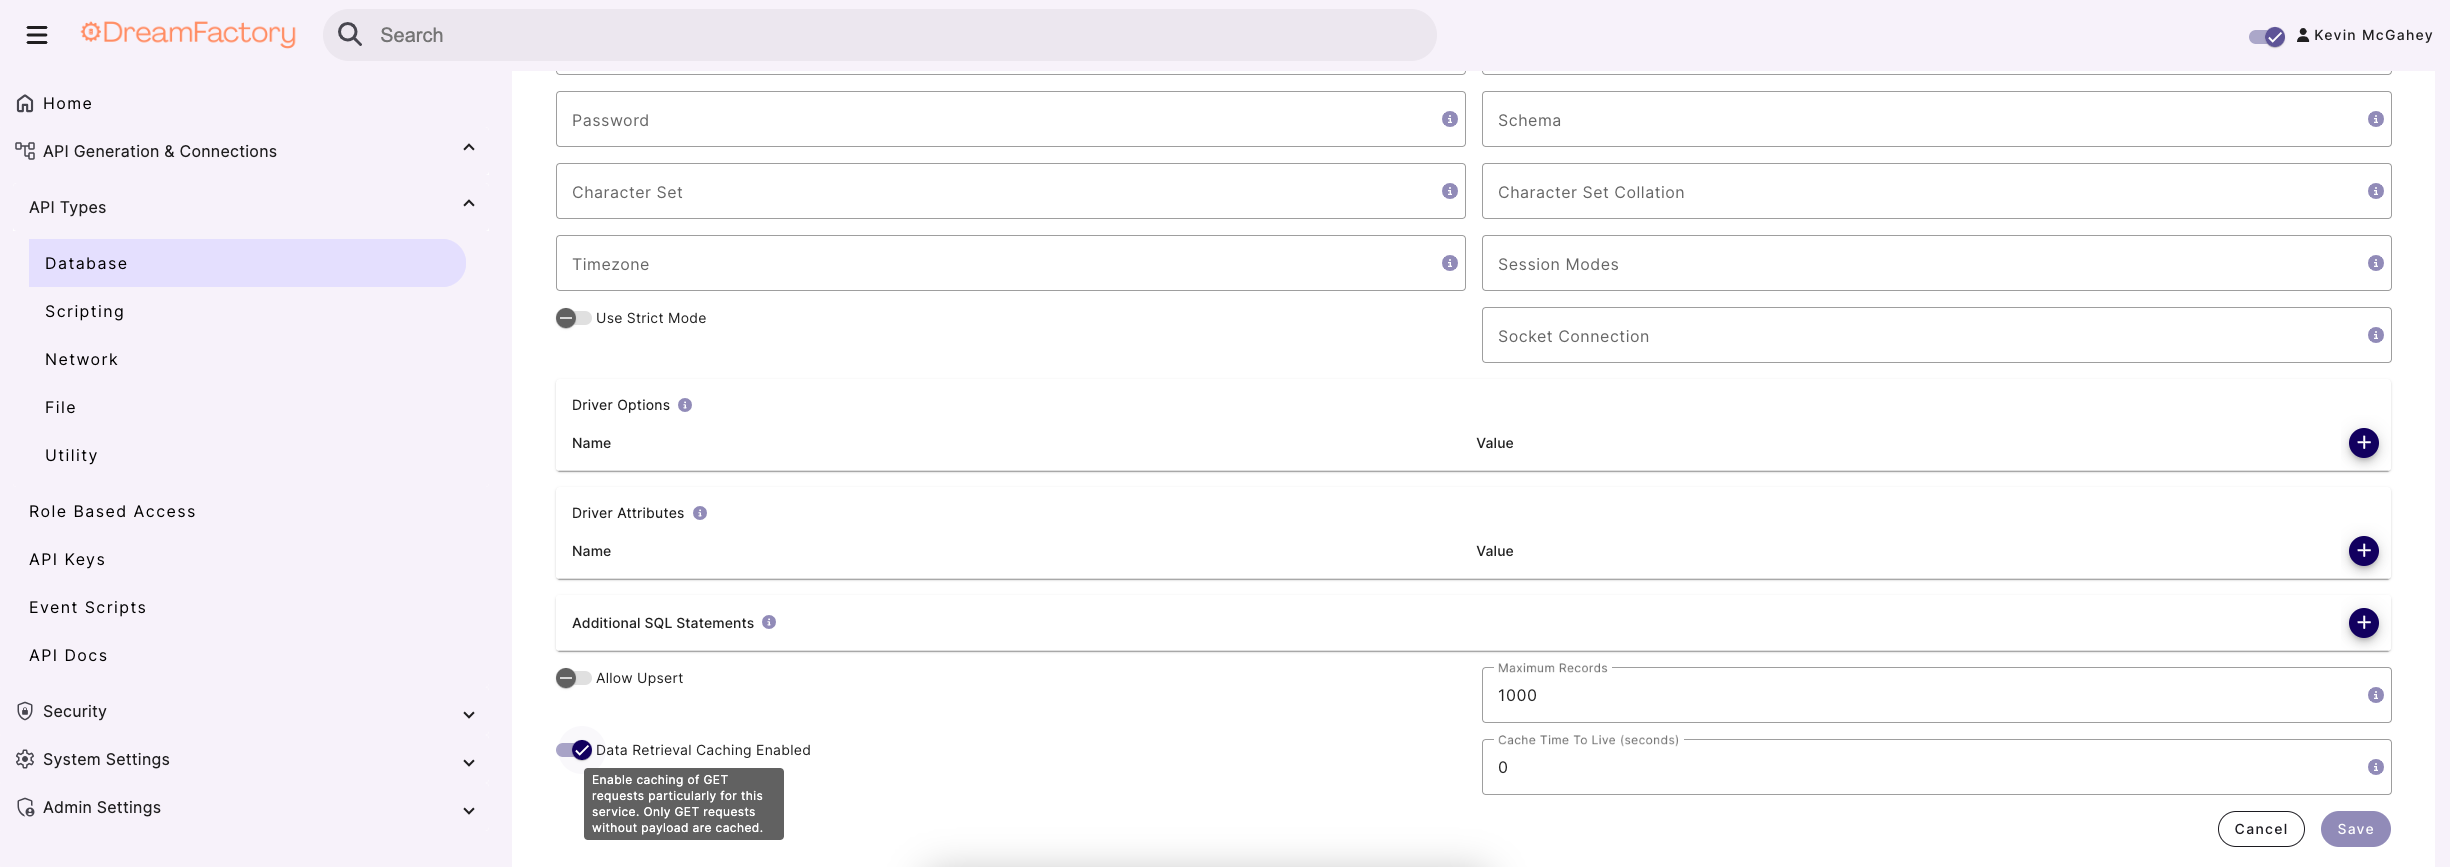Click the Save button
The image size is (2450, 867).
tap(2355, 829)
